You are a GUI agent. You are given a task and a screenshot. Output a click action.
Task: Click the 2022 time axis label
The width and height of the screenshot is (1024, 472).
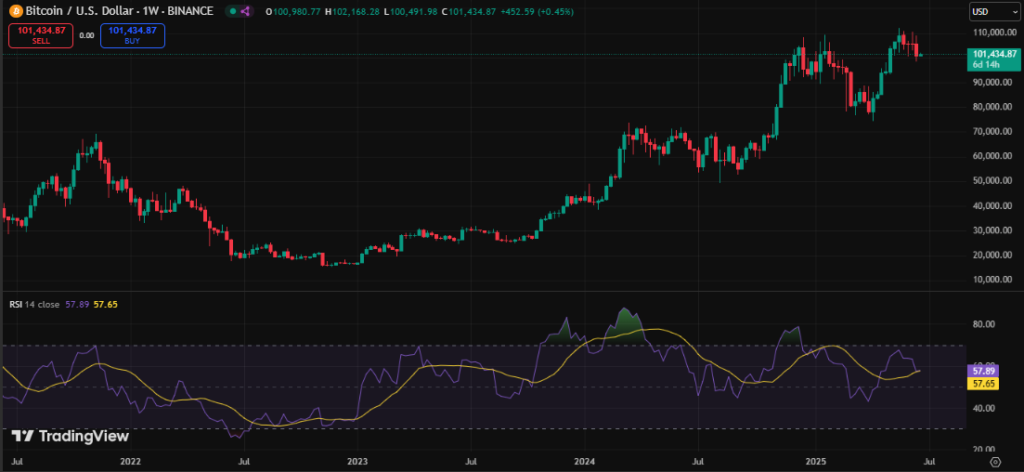130,462
